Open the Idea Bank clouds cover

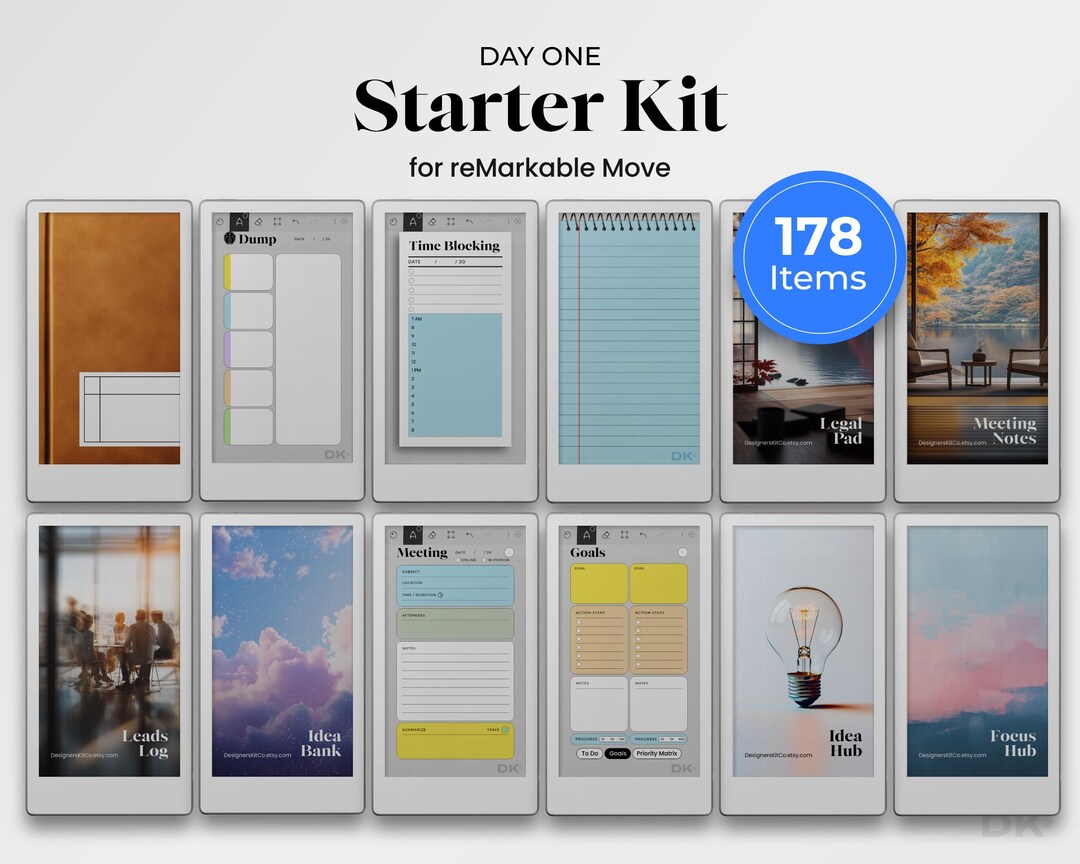pyautogui.click(x=282, y=651)
